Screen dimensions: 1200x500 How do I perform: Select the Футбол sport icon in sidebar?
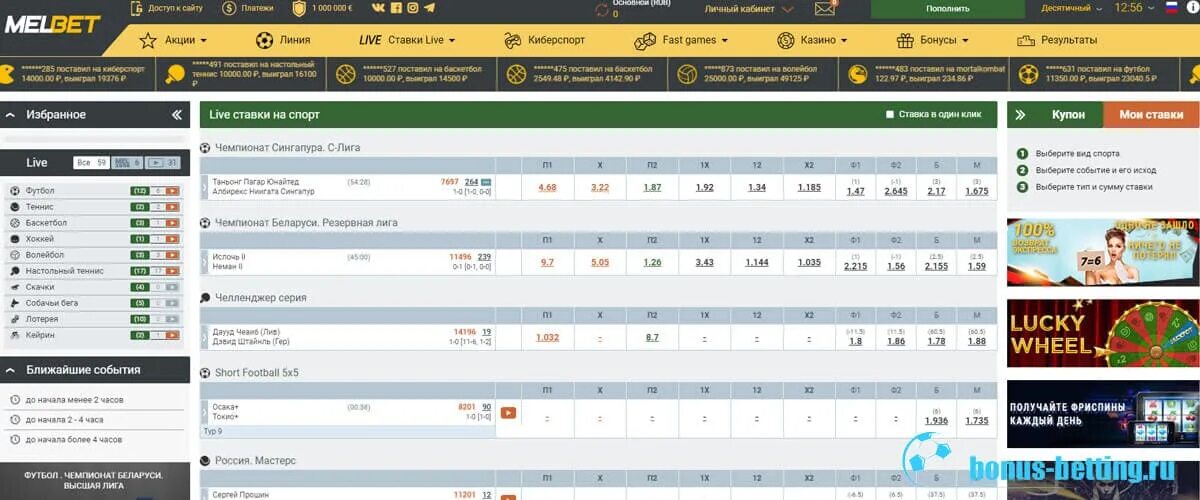[15, 190]
